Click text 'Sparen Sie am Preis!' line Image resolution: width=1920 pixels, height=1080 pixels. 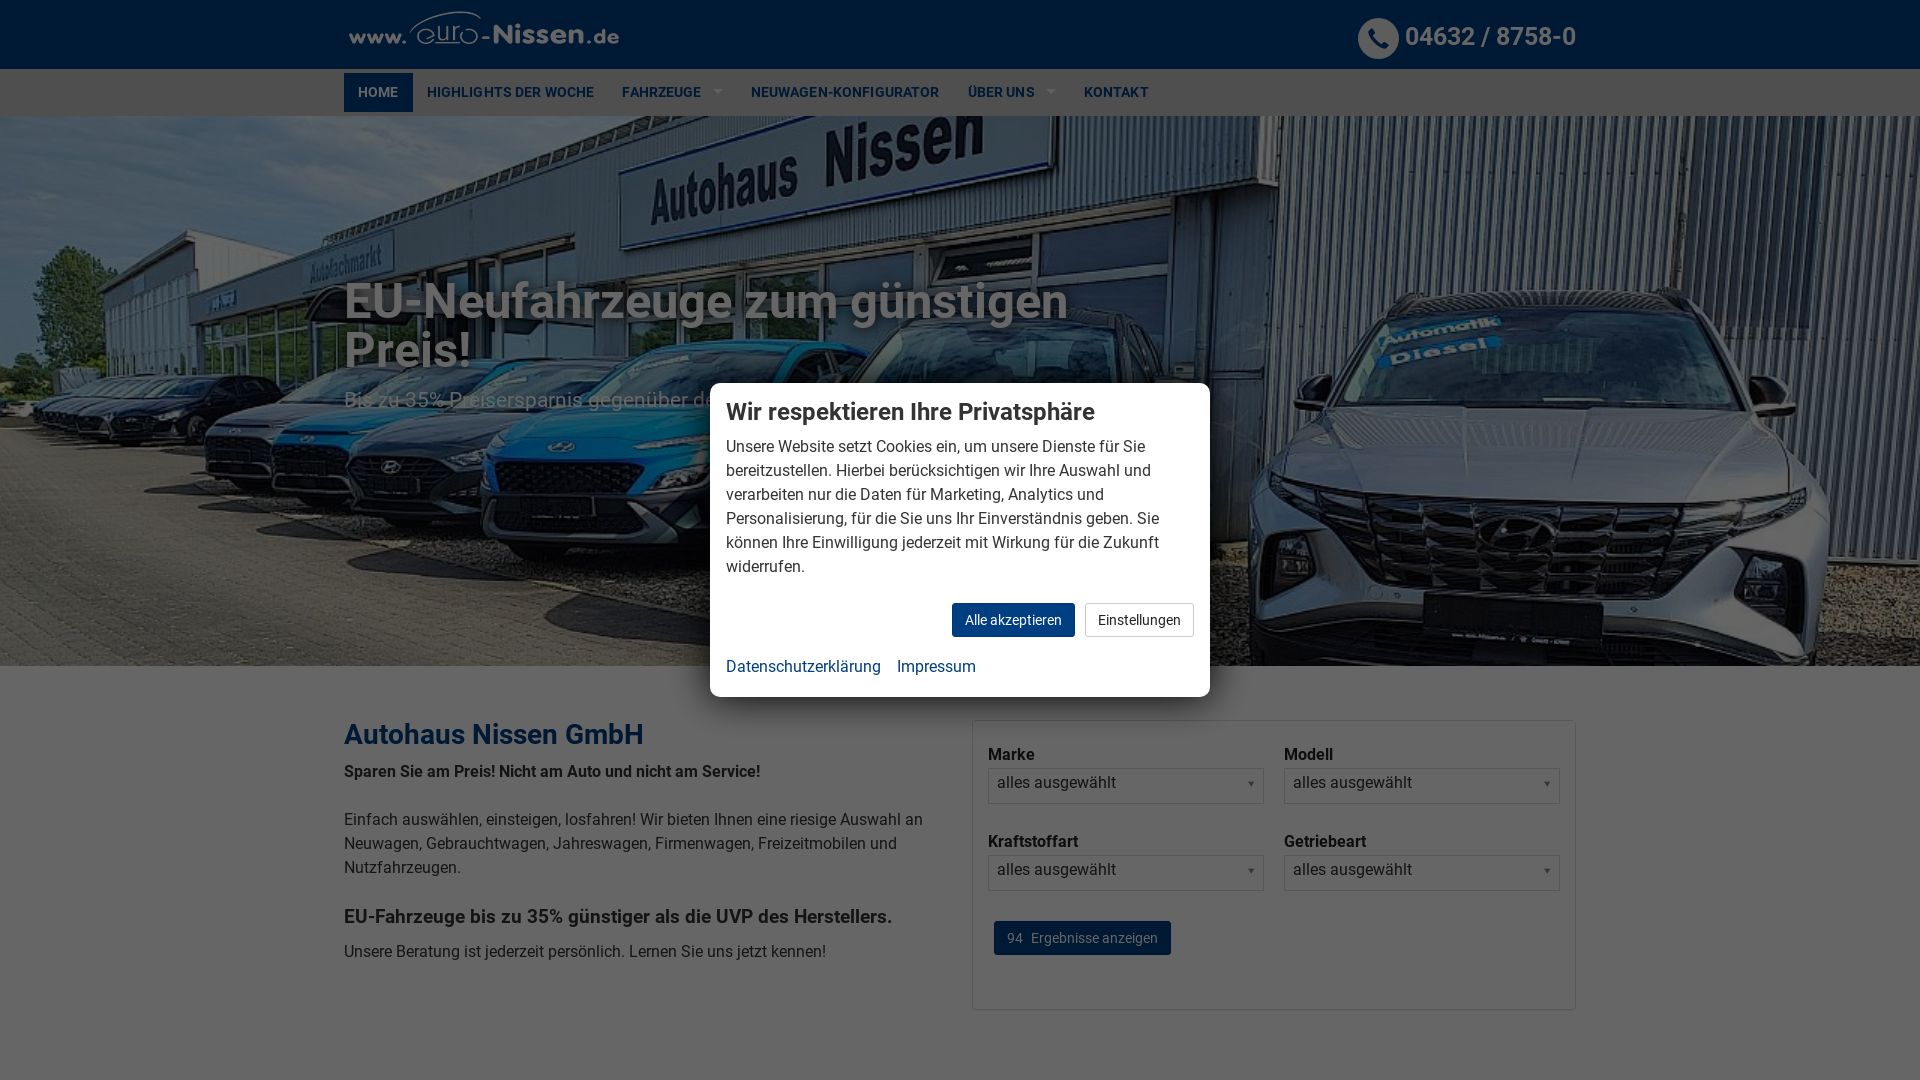coord(552,772)
